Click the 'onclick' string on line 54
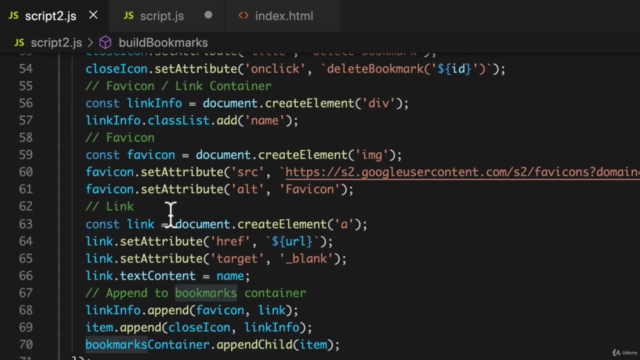This screenshot has height=360, width=640. pos(275,69)
